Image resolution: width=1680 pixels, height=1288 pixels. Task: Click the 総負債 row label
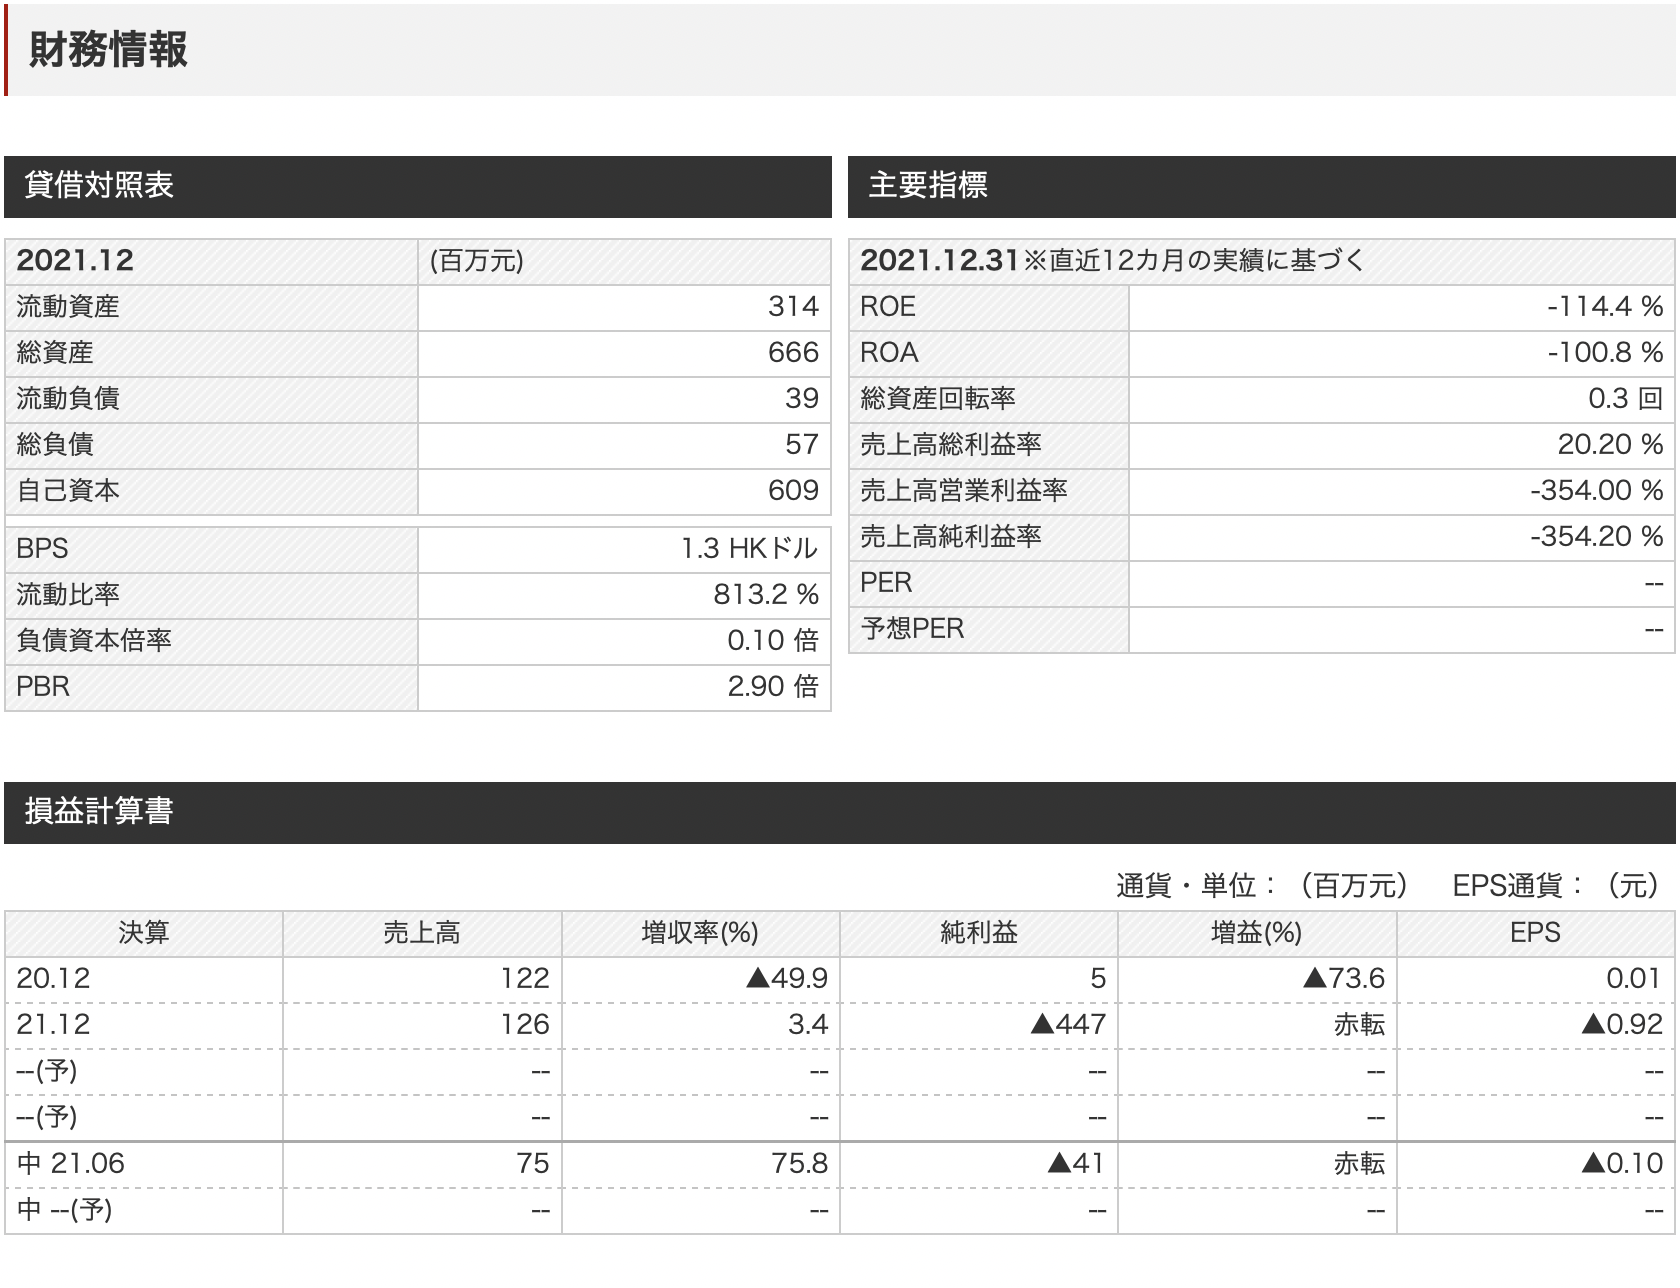point(55,445)
